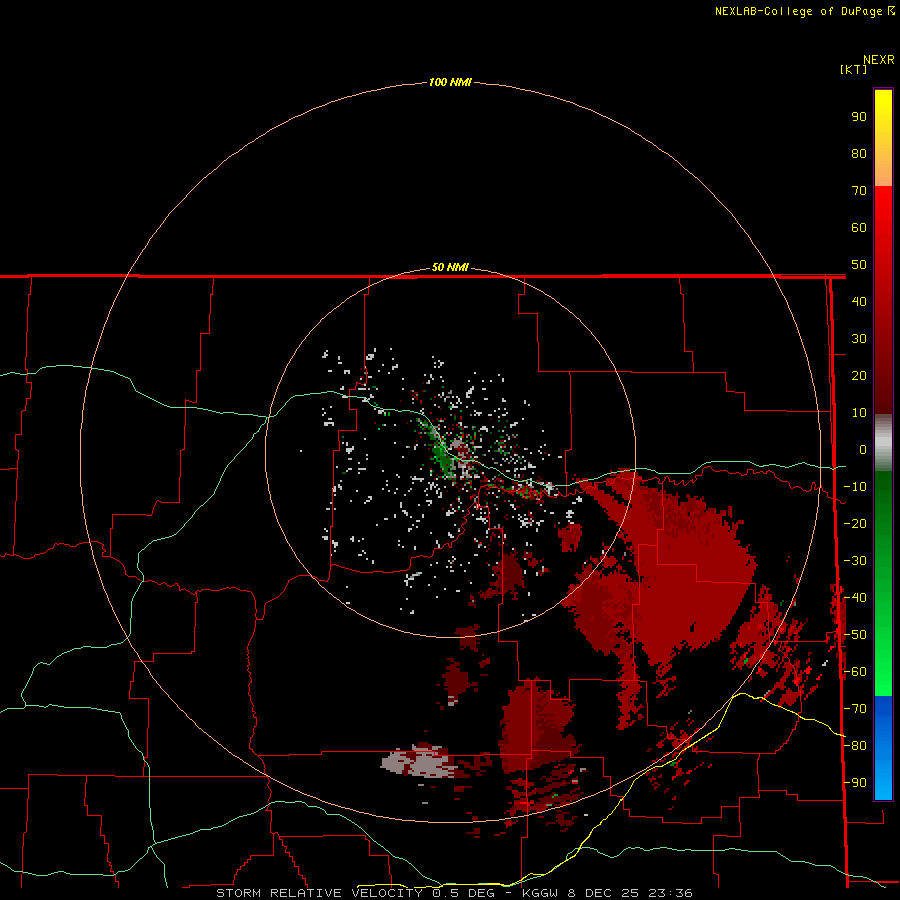The height and width of the screenshot is (900, 900).
Task: Click the gray velocity patch at the bottom of the map
Action: pyautogui.click(x=419, y=762)
